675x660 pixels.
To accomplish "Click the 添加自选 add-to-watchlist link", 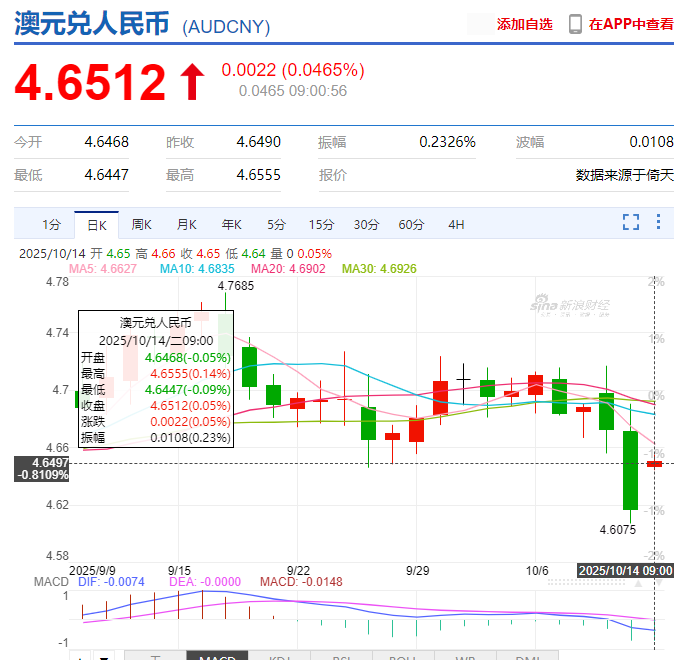I will tap(524, 24).
